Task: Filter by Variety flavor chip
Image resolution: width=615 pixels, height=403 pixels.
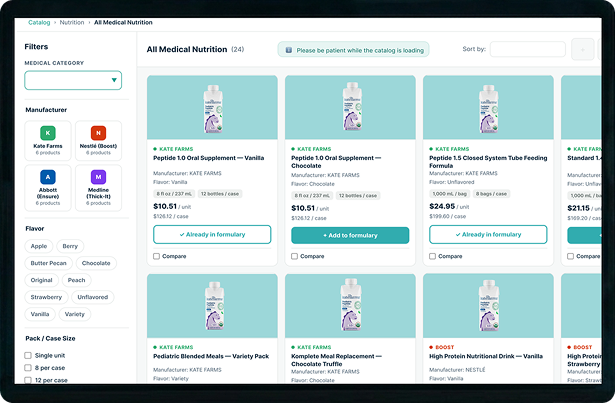Action: click(x=75, y=314)
